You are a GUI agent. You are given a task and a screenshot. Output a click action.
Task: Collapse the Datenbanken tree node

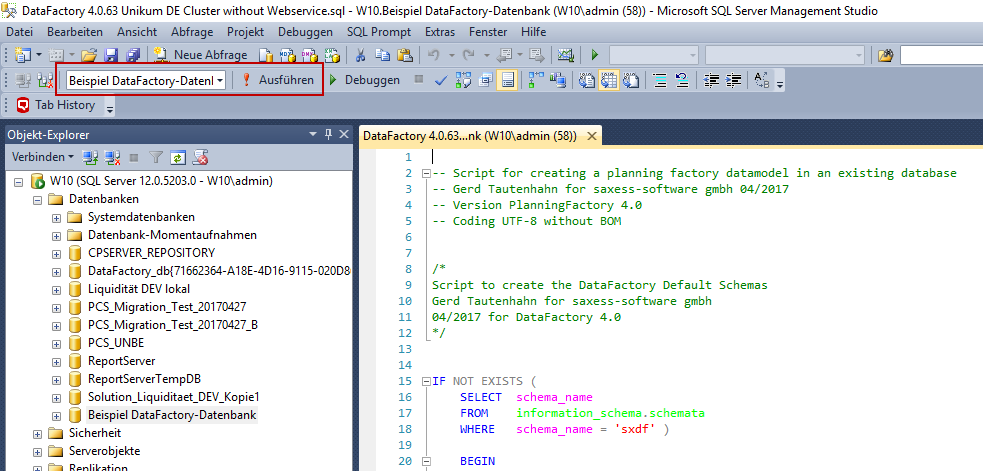pyautogui.click(x=38, y=199)
